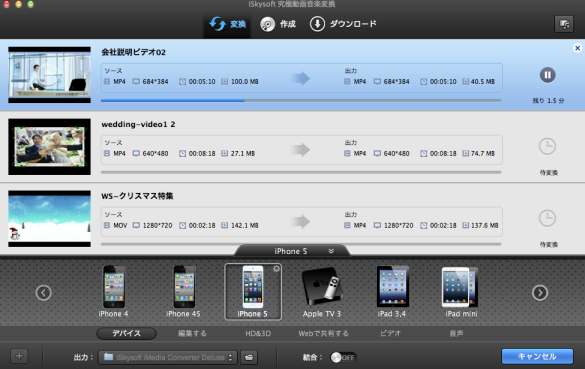Click the キャンセル button
The image size is (585, 369).
[537, 356]
